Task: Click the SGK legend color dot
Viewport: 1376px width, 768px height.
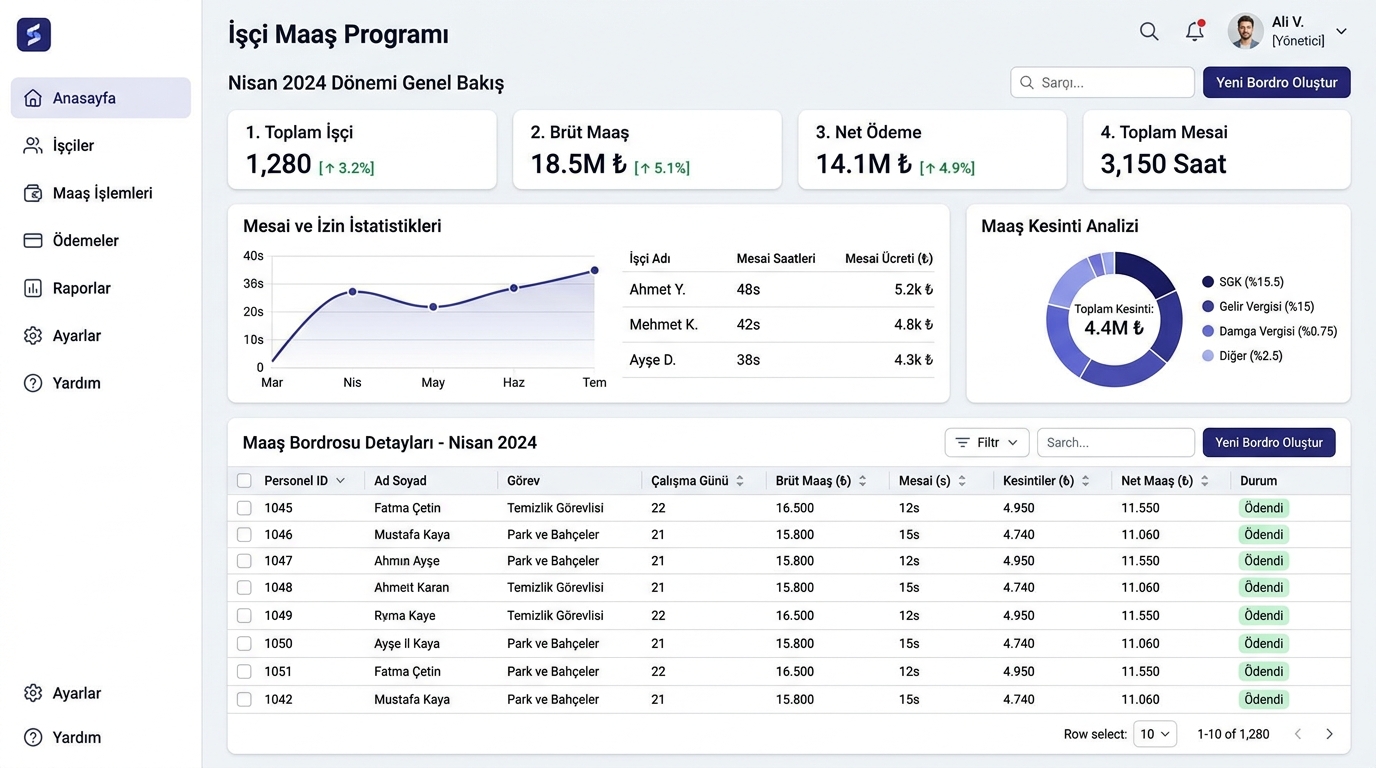Action: point(1208,282)
